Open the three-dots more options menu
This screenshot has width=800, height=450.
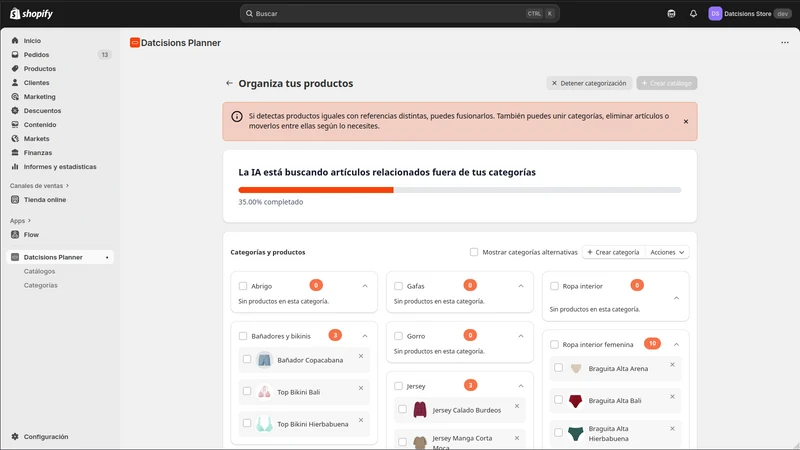[x=785, y=42]
